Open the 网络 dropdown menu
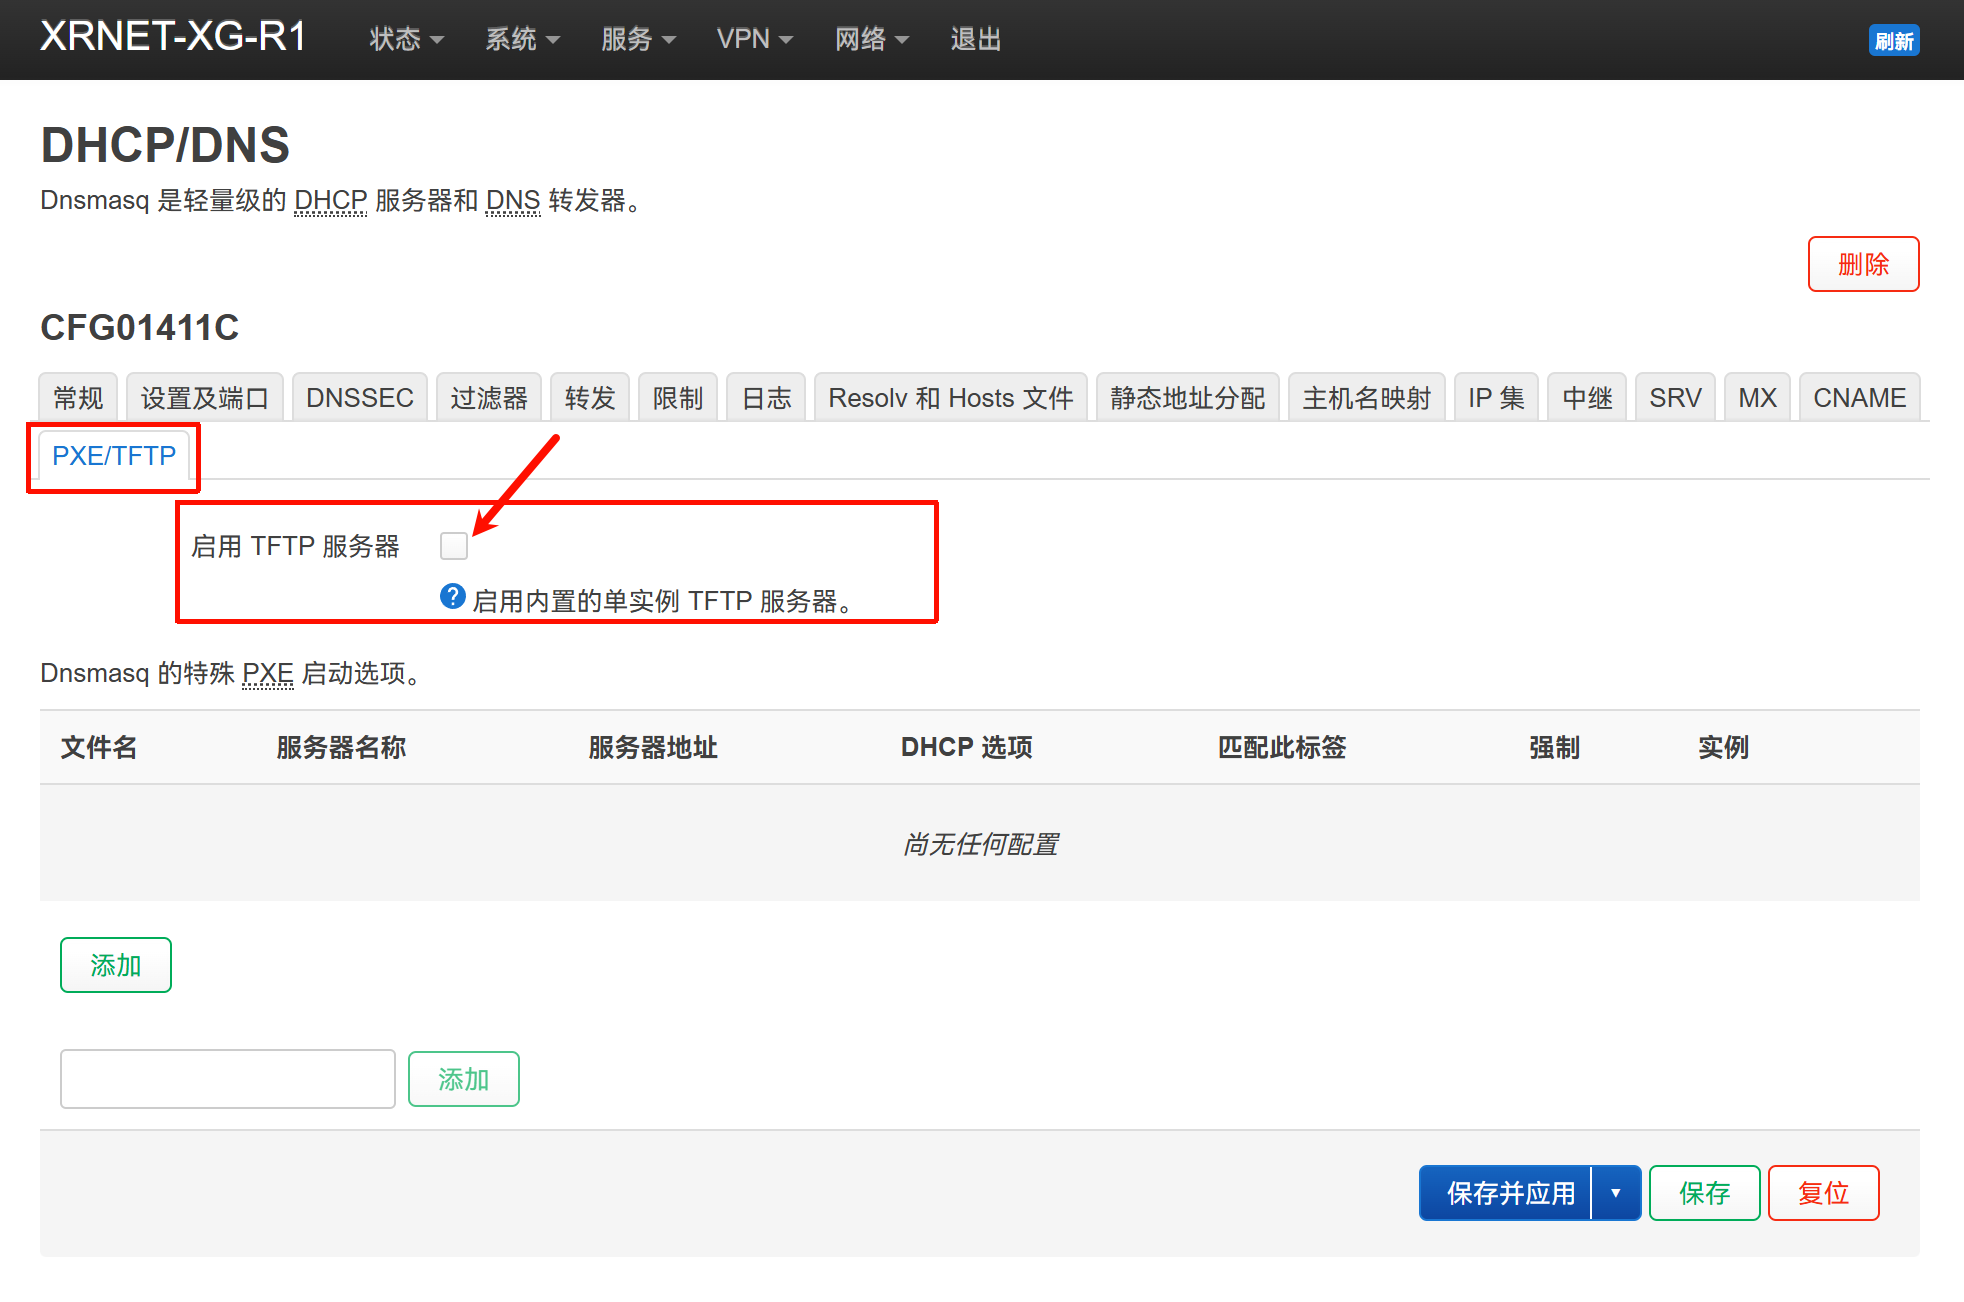 [871, 39]
